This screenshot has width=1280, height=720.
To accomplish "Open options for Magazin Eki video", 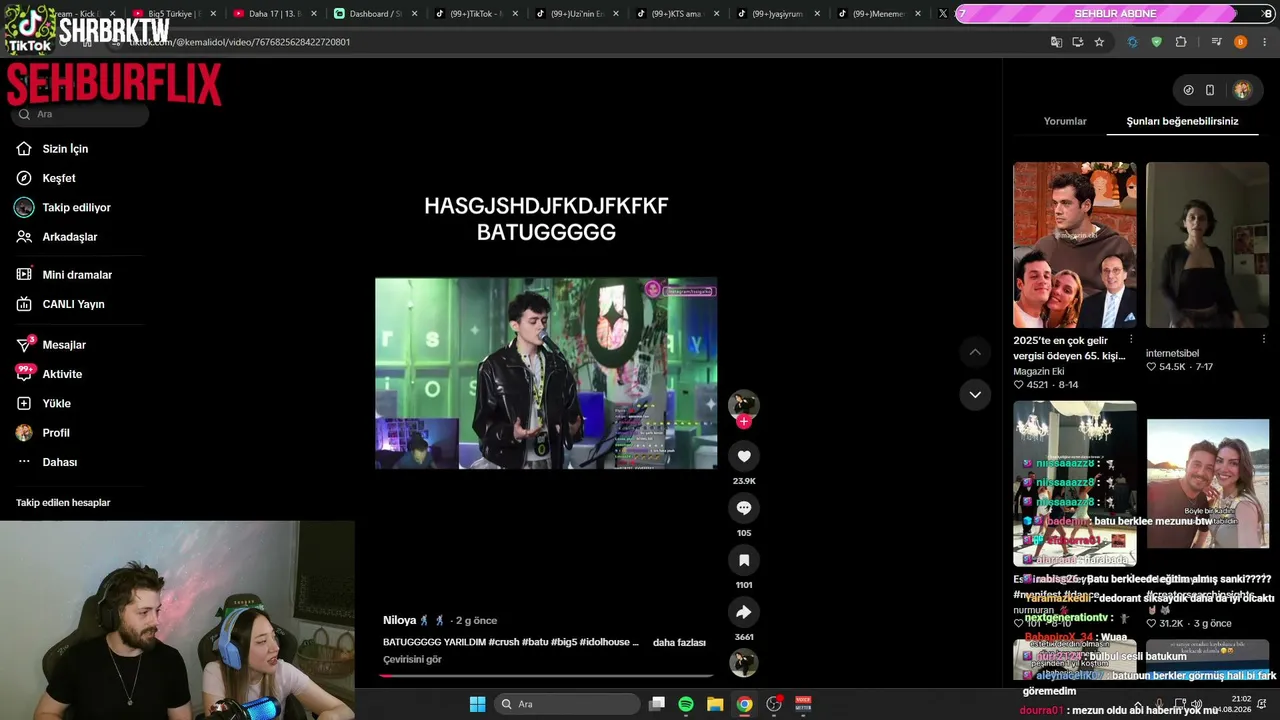I will pyautogui.click(x=1131, y=339).
